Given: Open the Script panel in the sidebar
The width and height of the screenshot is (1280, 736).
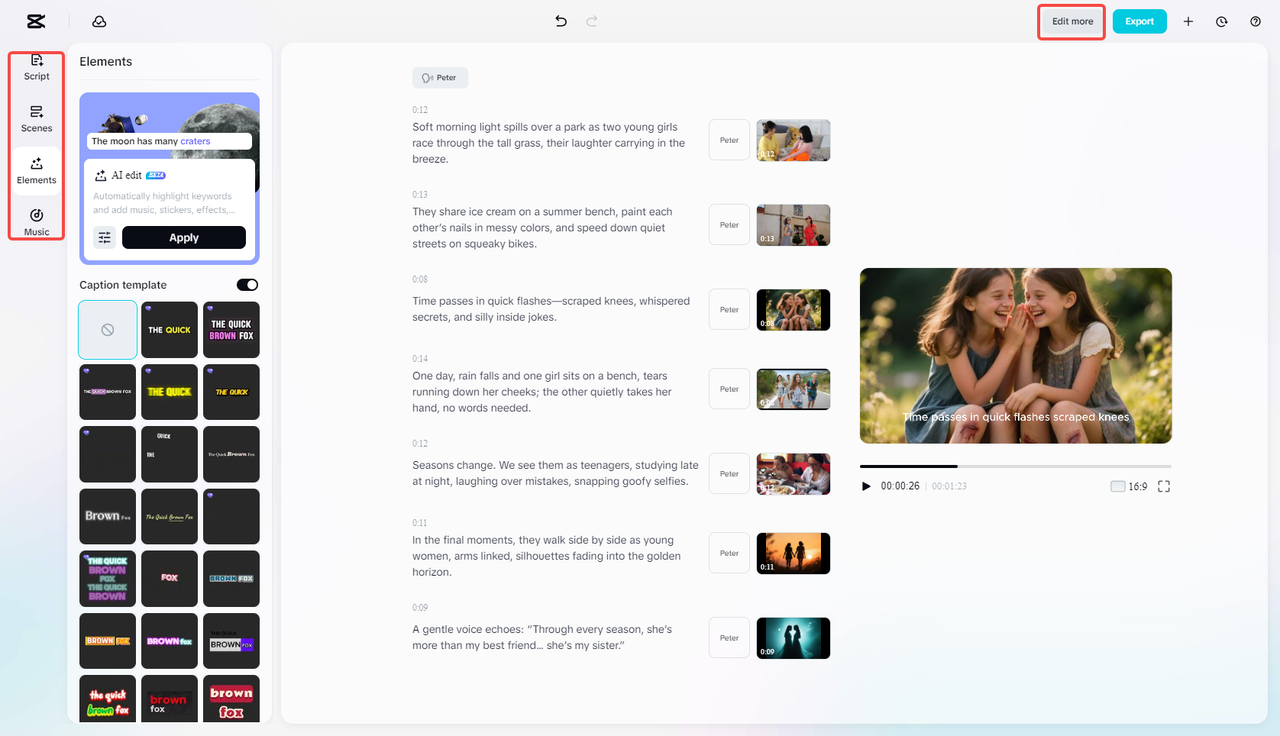Looking at the screenshot, I should tap(36, 67).
